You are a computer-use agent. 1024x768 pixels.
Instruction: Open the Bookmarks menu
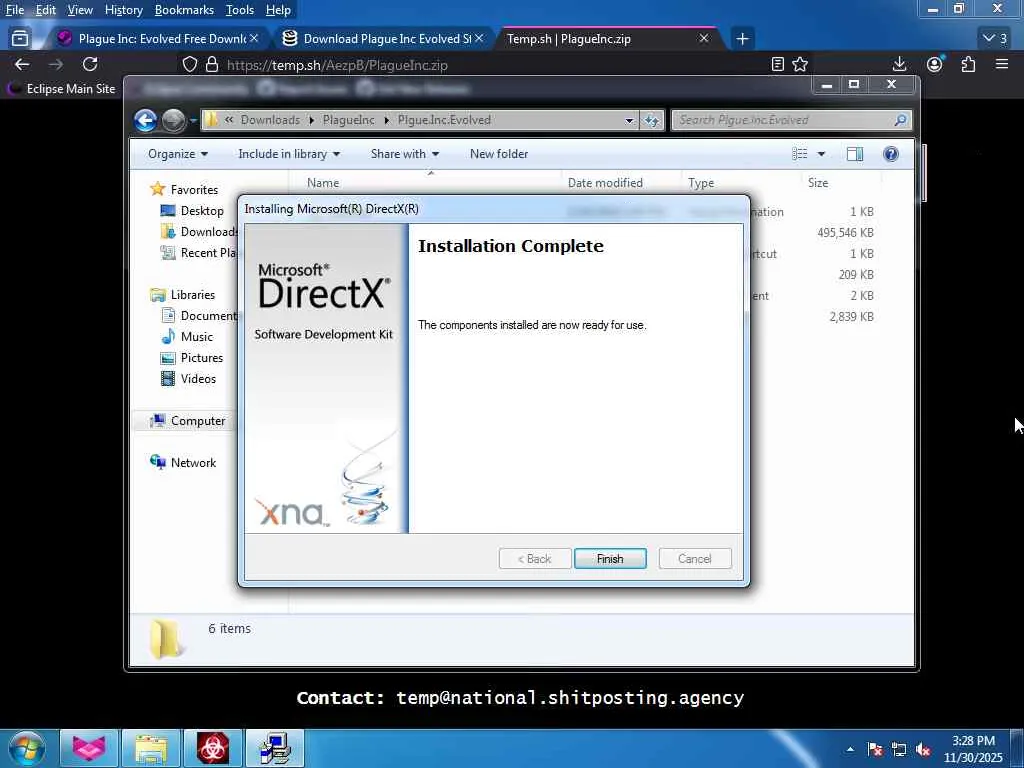pos(184,10)
